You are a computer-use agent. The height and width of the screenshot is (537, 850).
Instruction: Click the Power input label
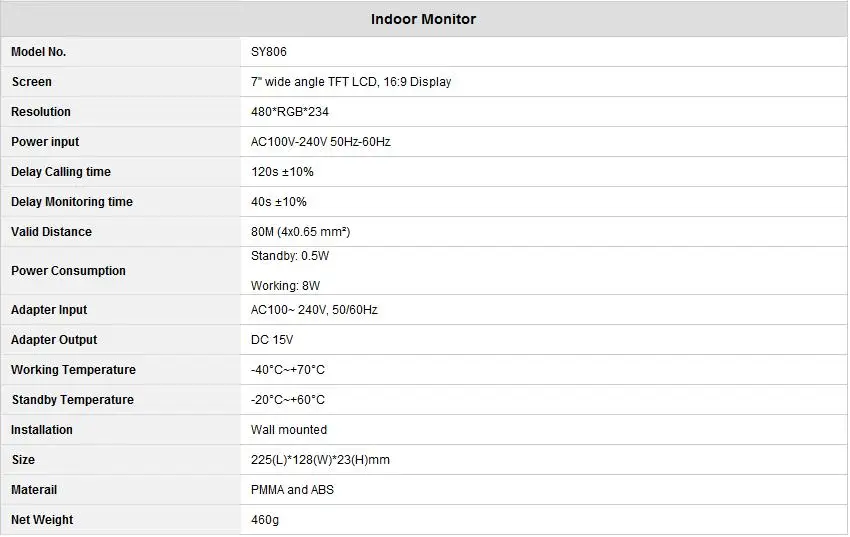[45, 142]
